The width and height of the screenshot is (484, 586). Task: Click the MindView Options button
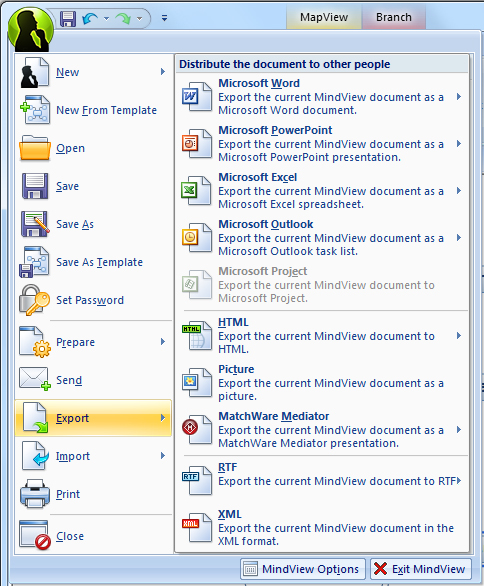tap(303, 569)
